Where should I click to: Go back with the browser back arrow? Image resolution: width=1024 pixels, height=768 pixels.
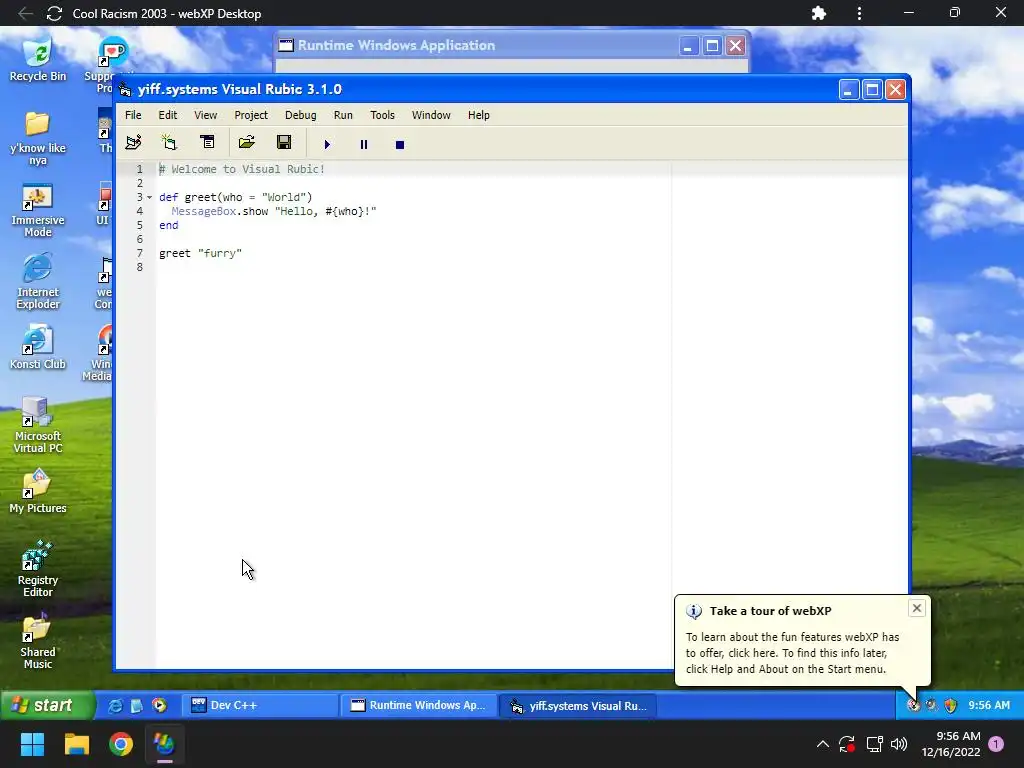[25, 13]
